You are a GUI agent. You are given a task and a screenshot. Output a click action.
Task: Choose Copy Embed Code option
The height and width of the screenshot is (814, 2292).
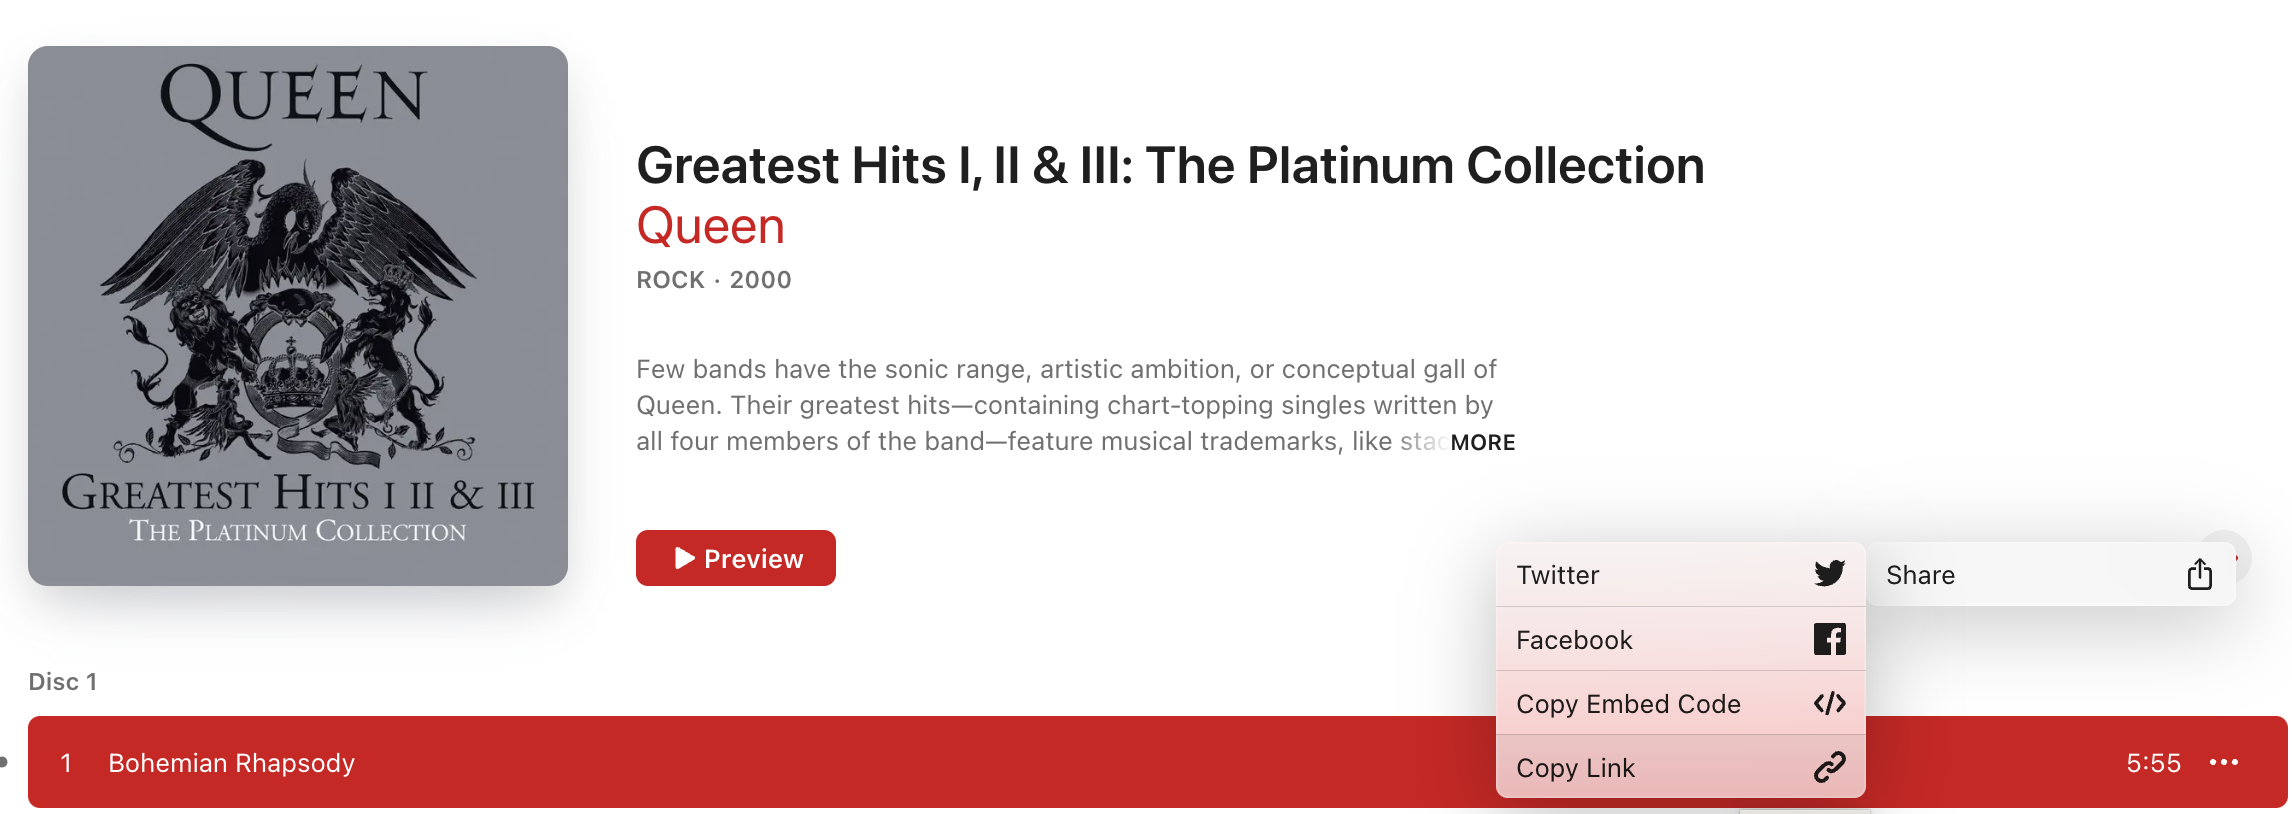point(1680,703)
